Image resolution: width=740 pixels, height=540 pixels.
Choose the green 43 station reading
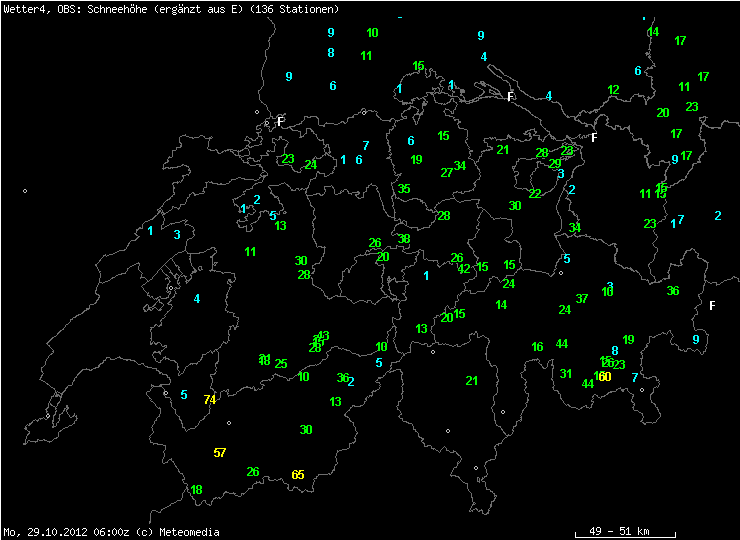pos(323,336)
